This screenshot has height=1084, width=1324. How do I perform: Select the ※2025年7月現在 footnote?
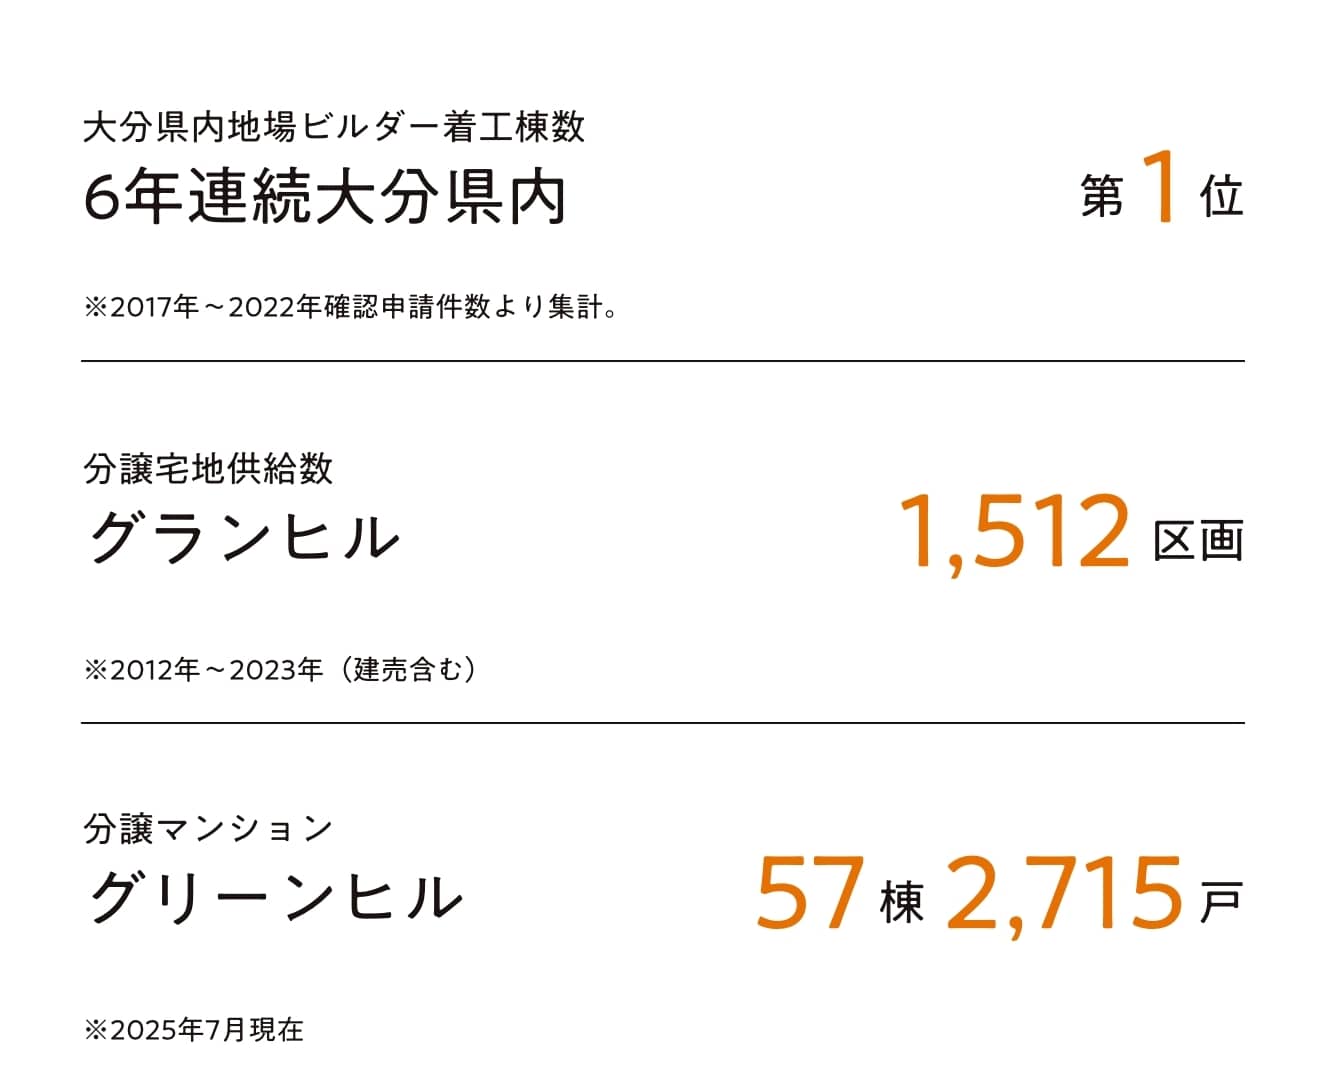194,1030
